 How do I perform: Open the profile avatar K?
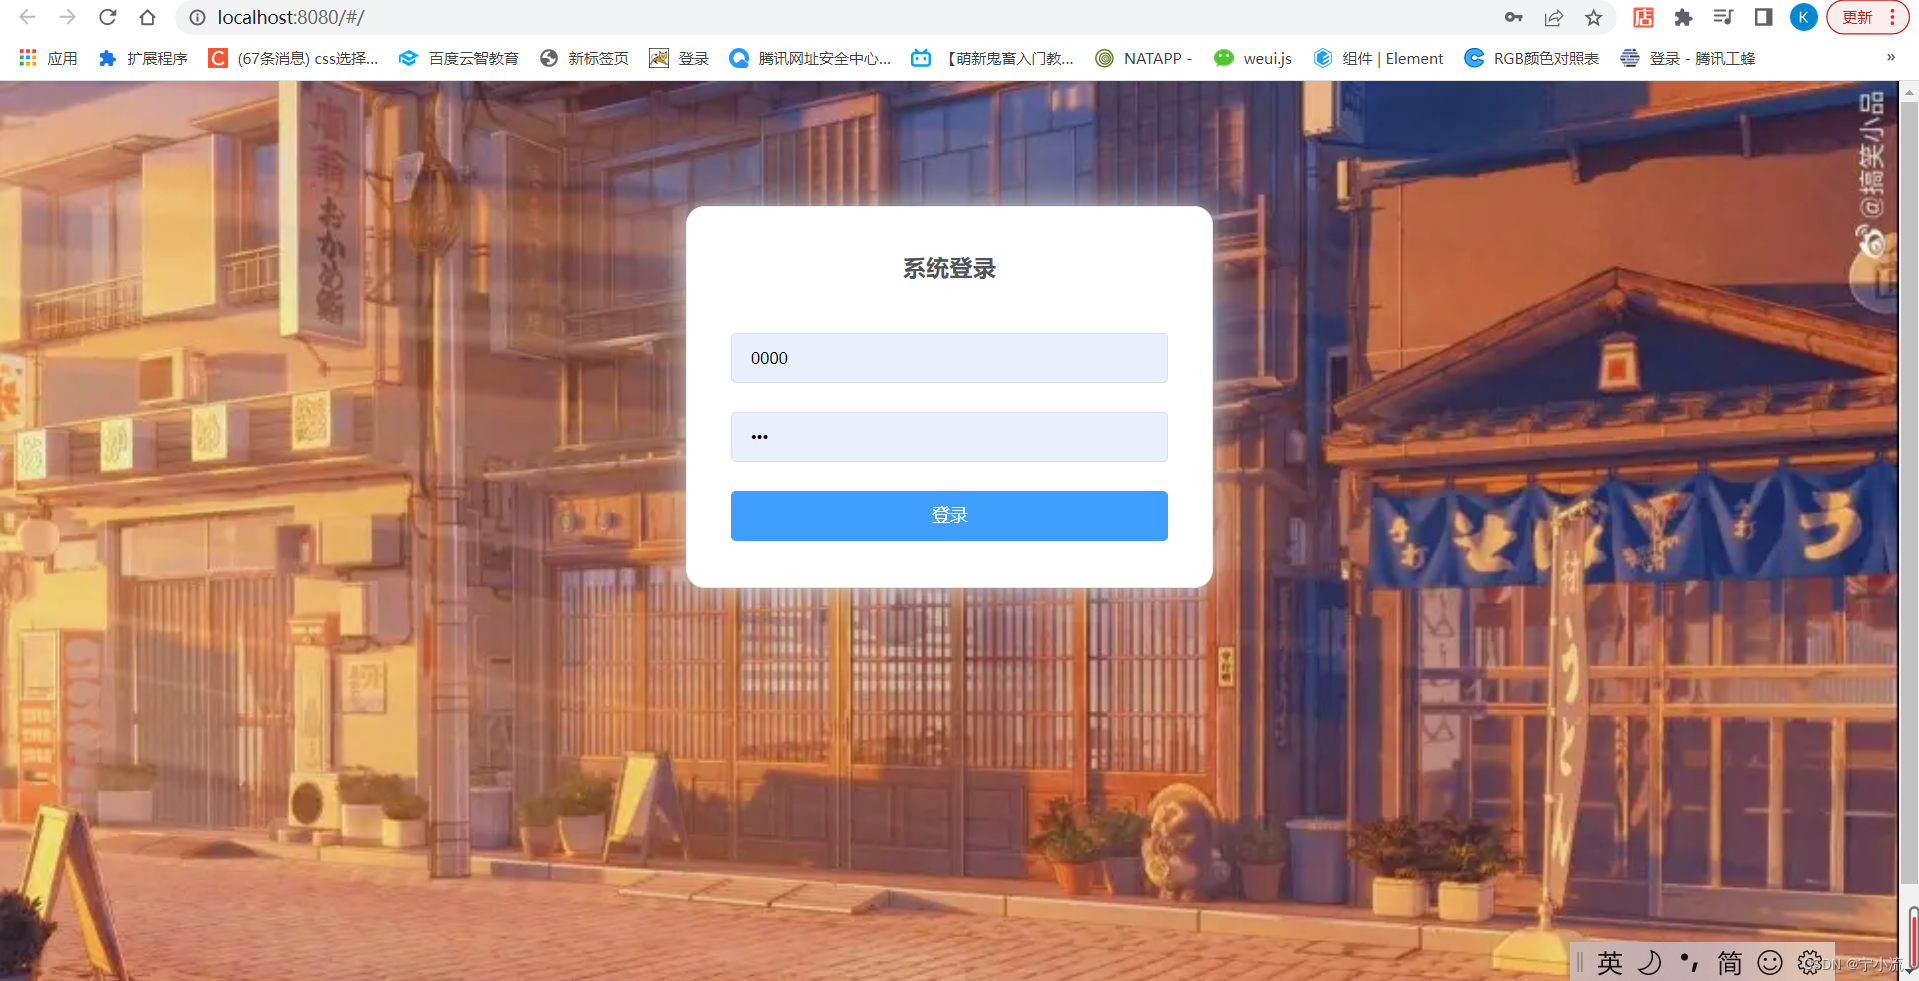pyautogui.click(x=1803, y=17)
